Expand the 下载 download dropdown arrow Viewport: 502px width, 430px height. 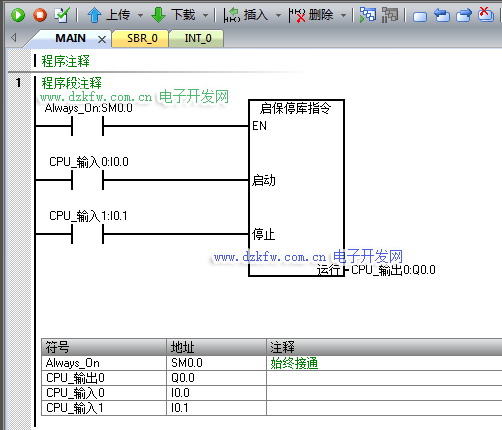(206, 15)
